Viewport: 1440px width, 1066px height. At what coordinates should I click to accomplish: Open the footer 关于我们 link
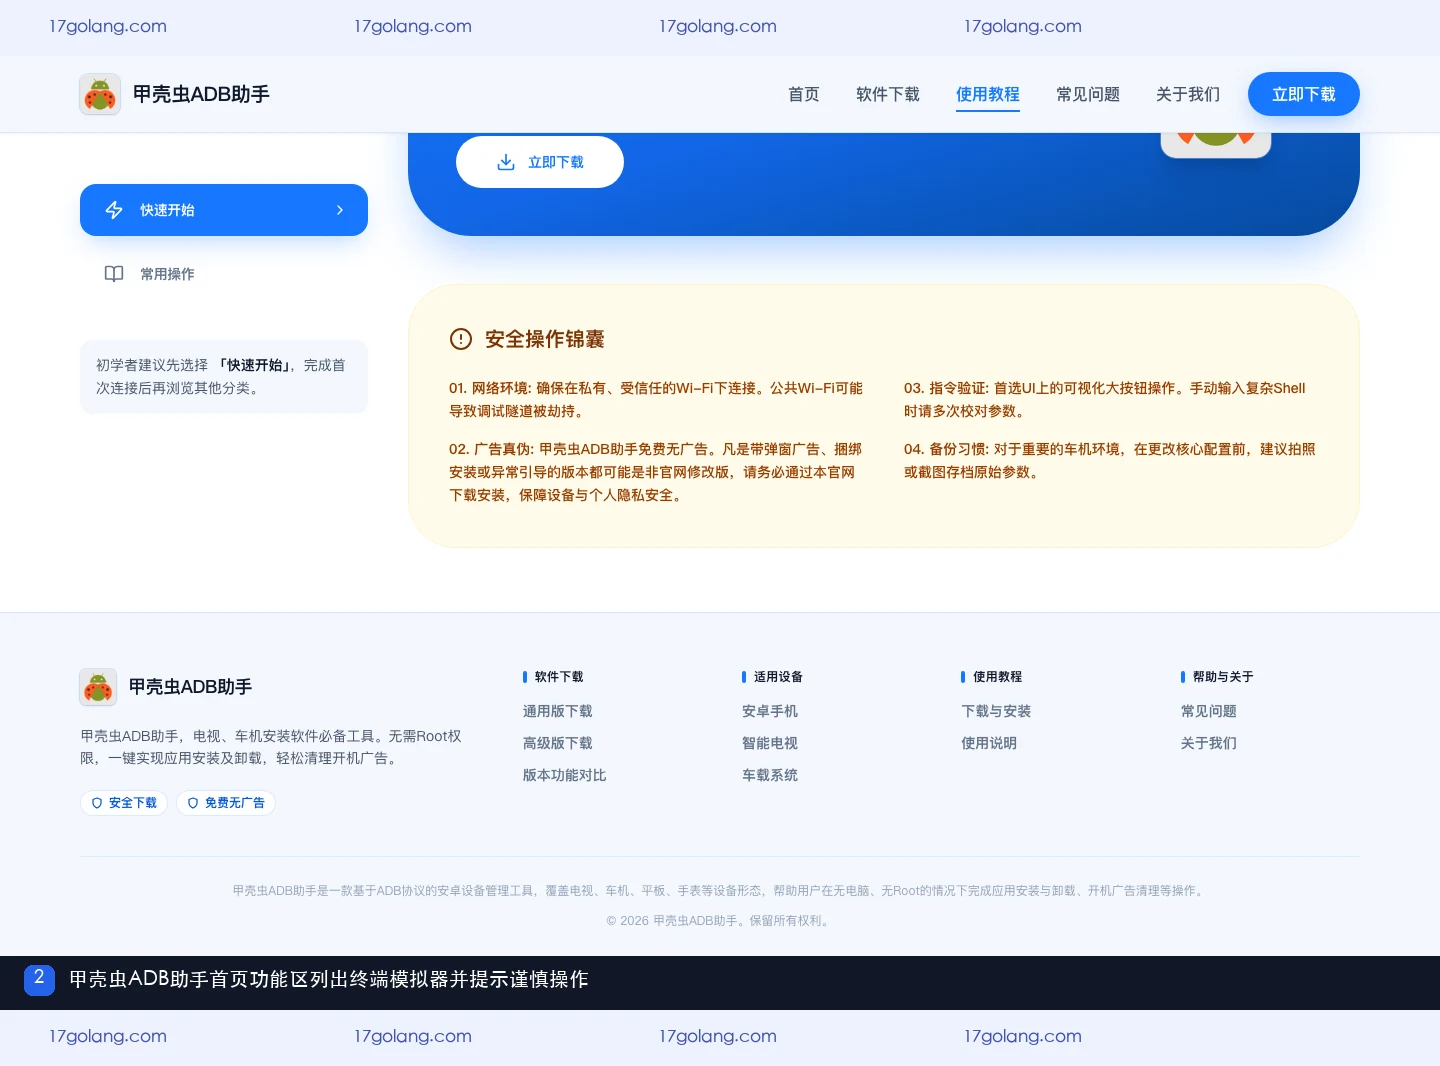[x=1209, y=743]
